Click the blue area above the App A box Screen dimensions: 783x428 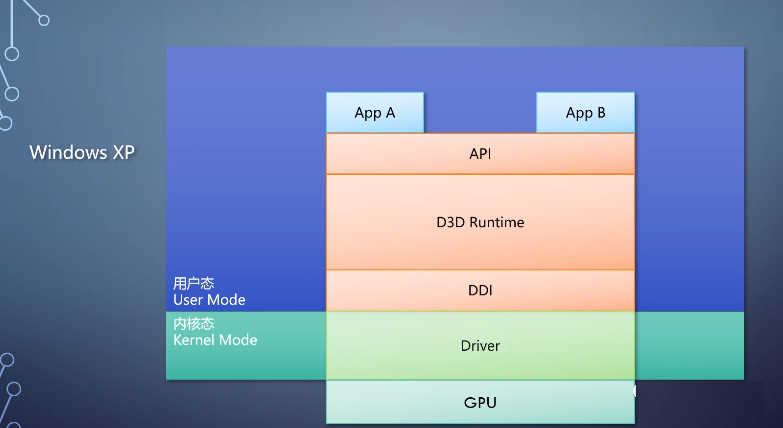(375, 70)
